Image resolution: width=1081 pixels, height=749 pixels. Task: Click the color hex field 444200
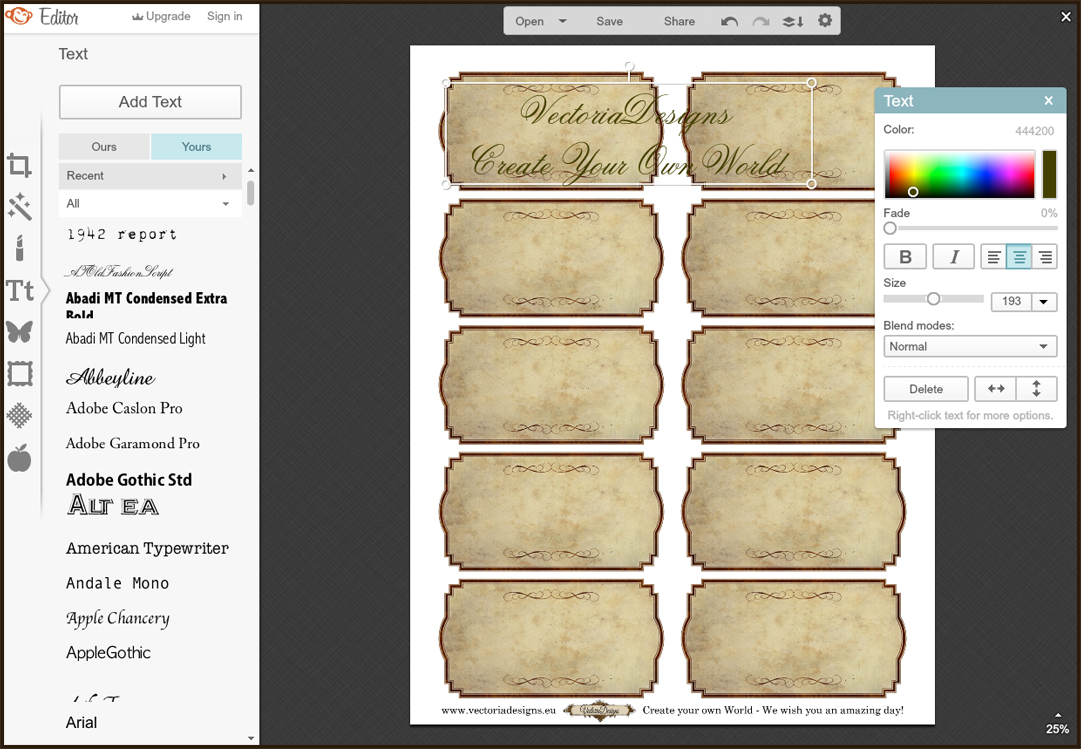(1034, 130)
